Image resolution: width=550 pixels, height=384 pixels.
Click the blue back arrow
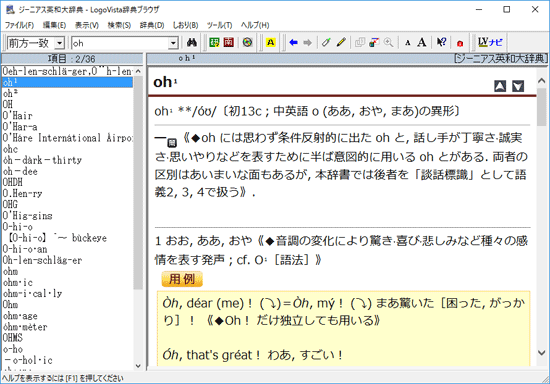[294, 43]
